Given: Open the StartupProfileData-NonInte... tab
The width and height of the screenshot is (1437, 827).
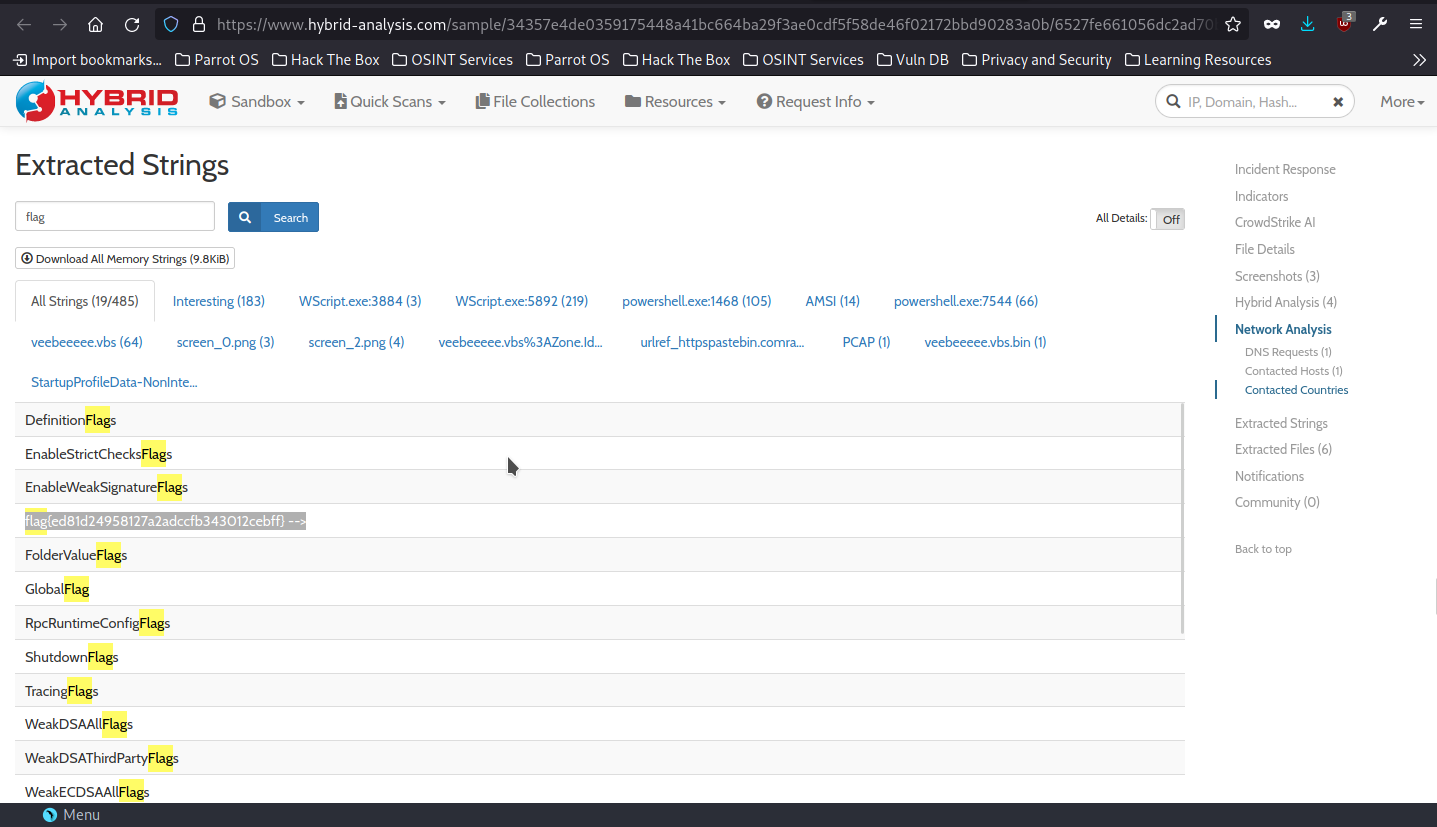Looking at the screenshot, I should (x=114, y=382).
